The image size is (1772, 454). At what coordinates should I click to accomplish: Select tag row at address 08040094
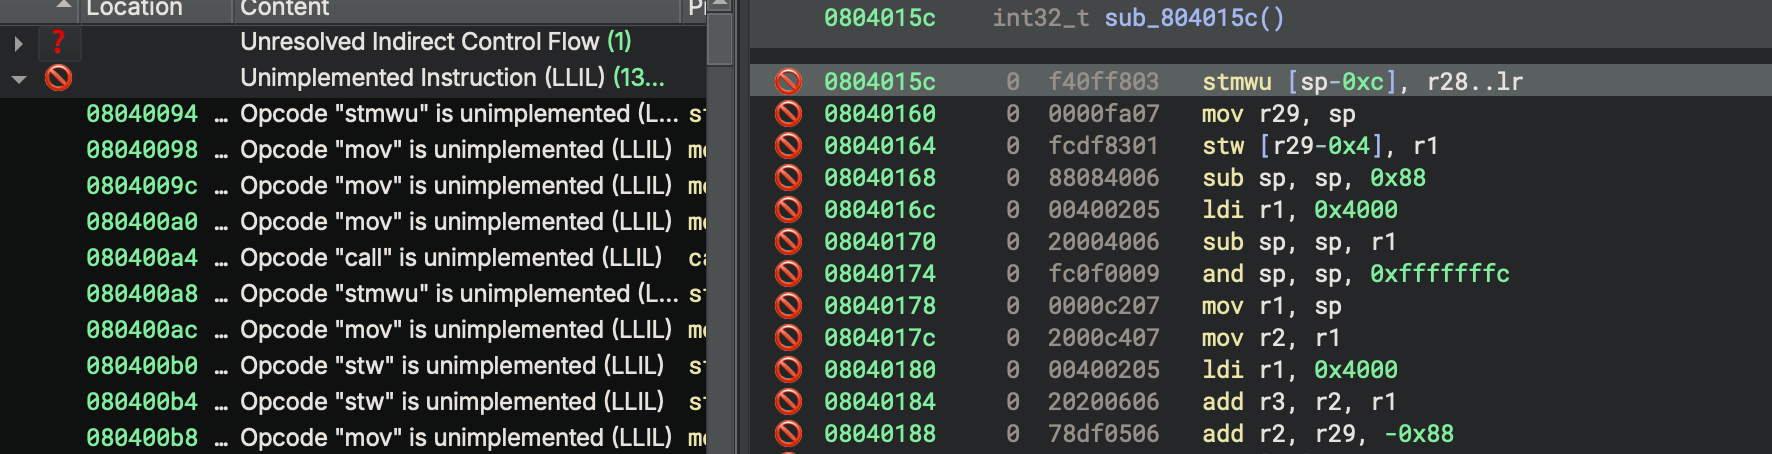353,114
